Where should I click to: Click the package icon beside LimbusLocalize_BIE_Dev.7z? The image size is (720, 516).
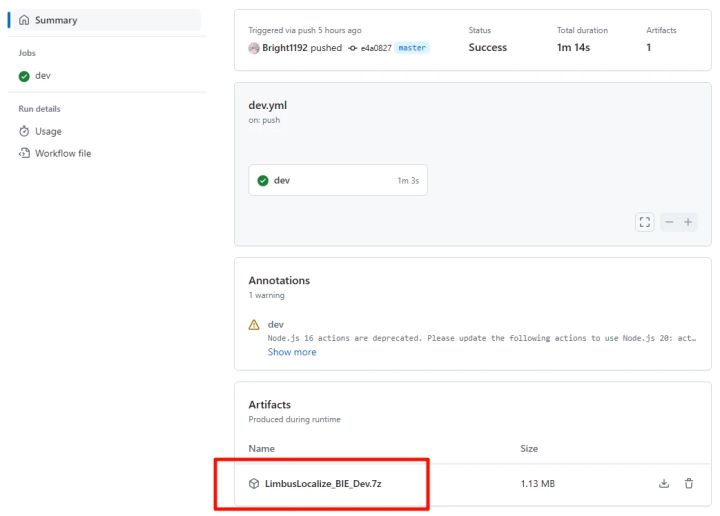pyautogui.click(x=254, y=483)
